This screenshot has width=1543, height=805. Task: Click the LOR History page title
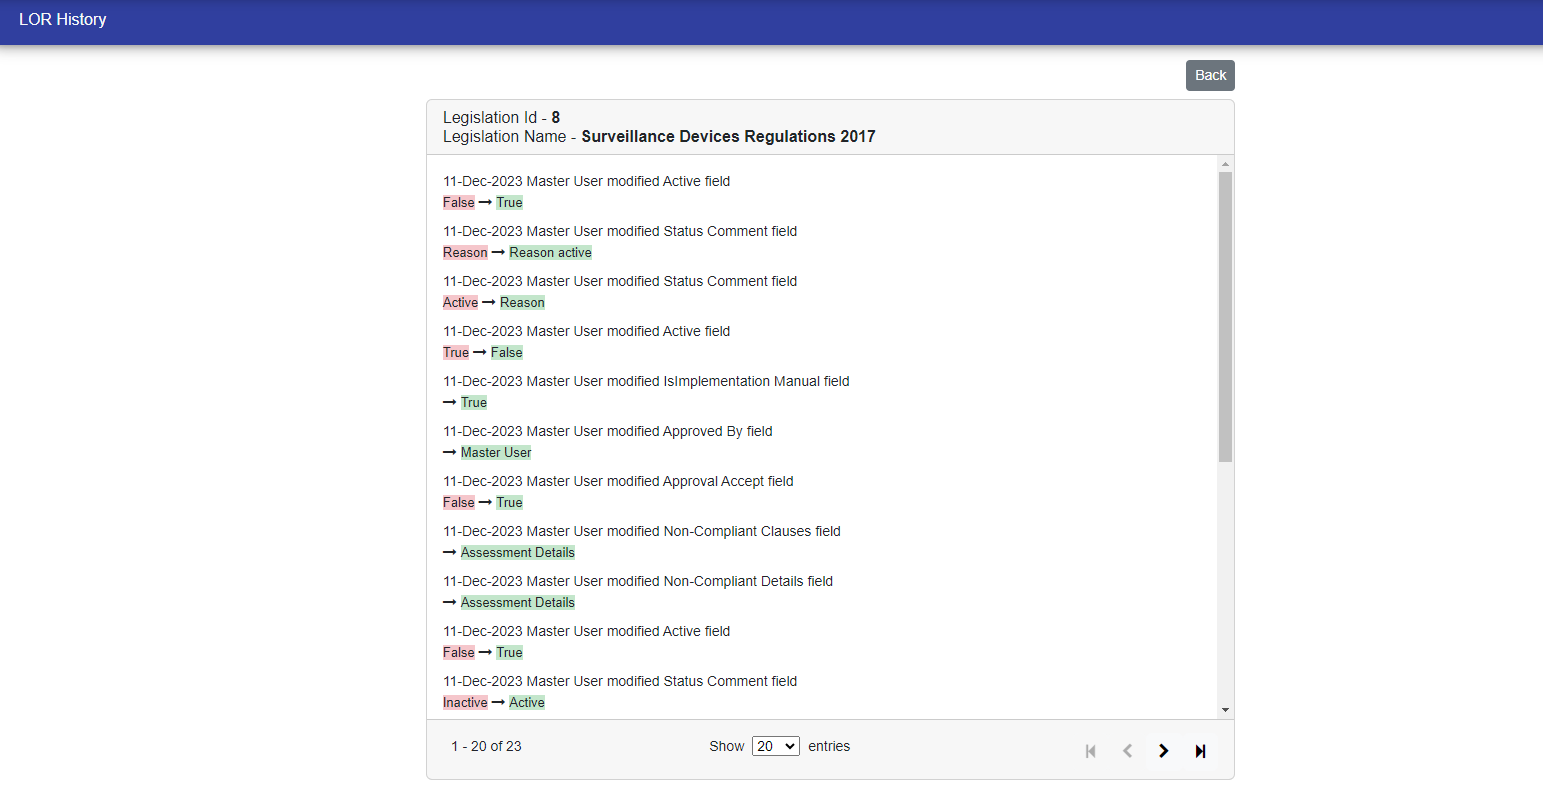[x=62, y=20]
